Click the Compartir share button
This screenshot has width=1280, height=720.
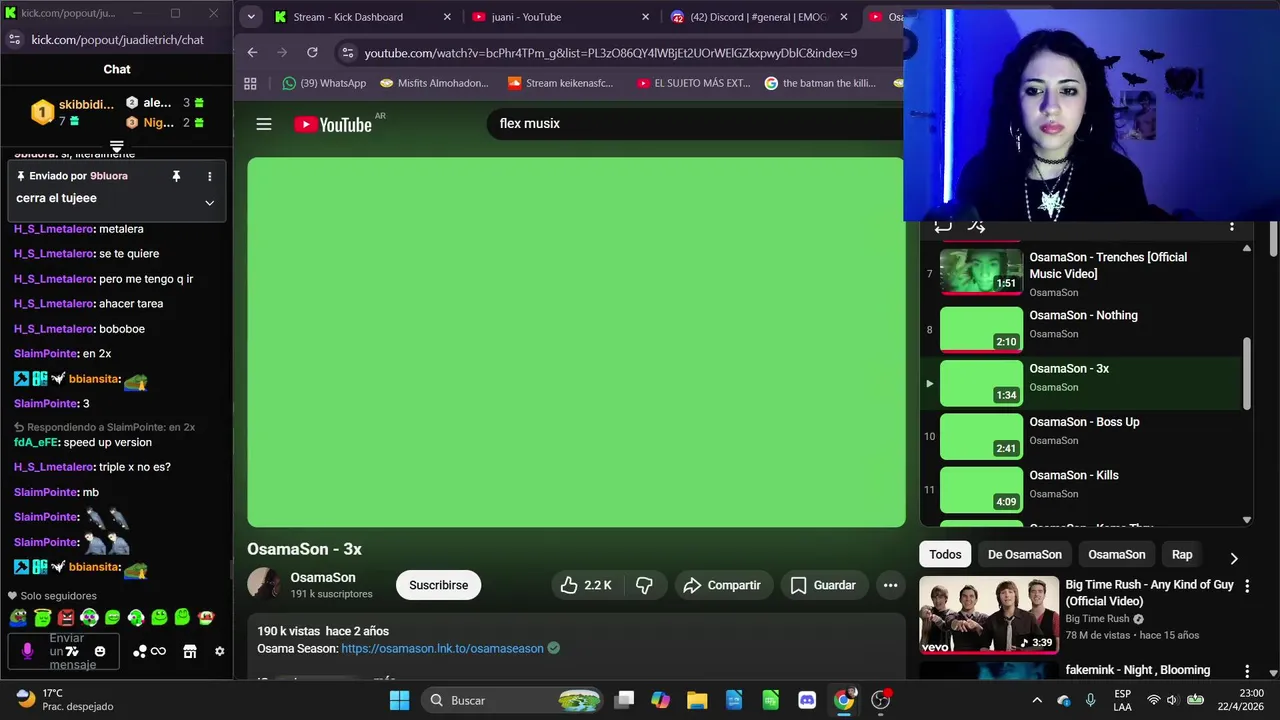[x=722, y=585]
